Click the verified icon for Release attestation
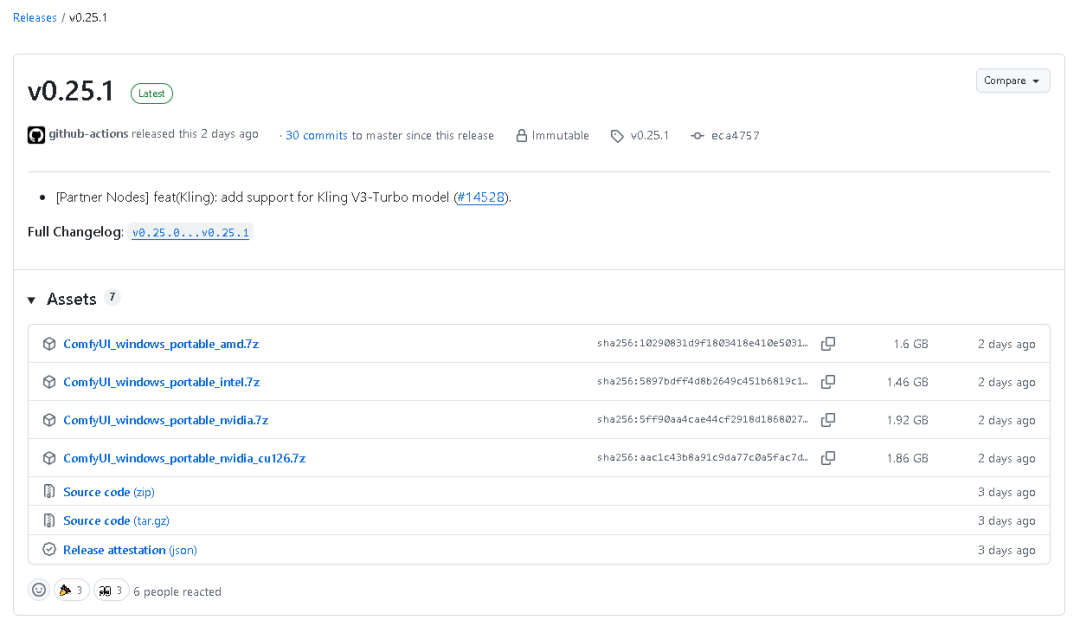 pyautogui.click(x=49, y=549)
